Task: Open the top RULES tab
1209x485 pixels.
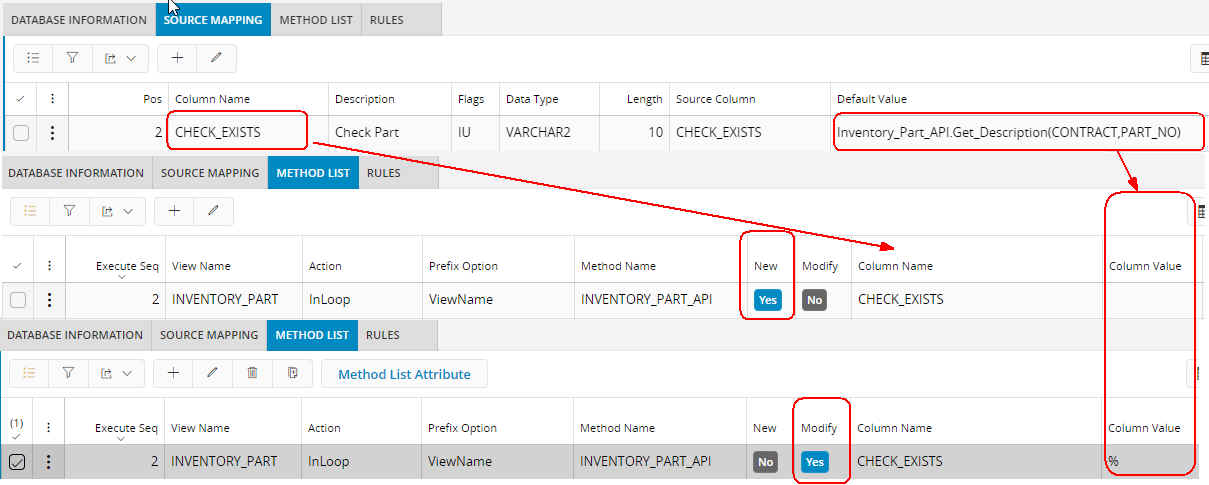Action: [x=387, y=19]
